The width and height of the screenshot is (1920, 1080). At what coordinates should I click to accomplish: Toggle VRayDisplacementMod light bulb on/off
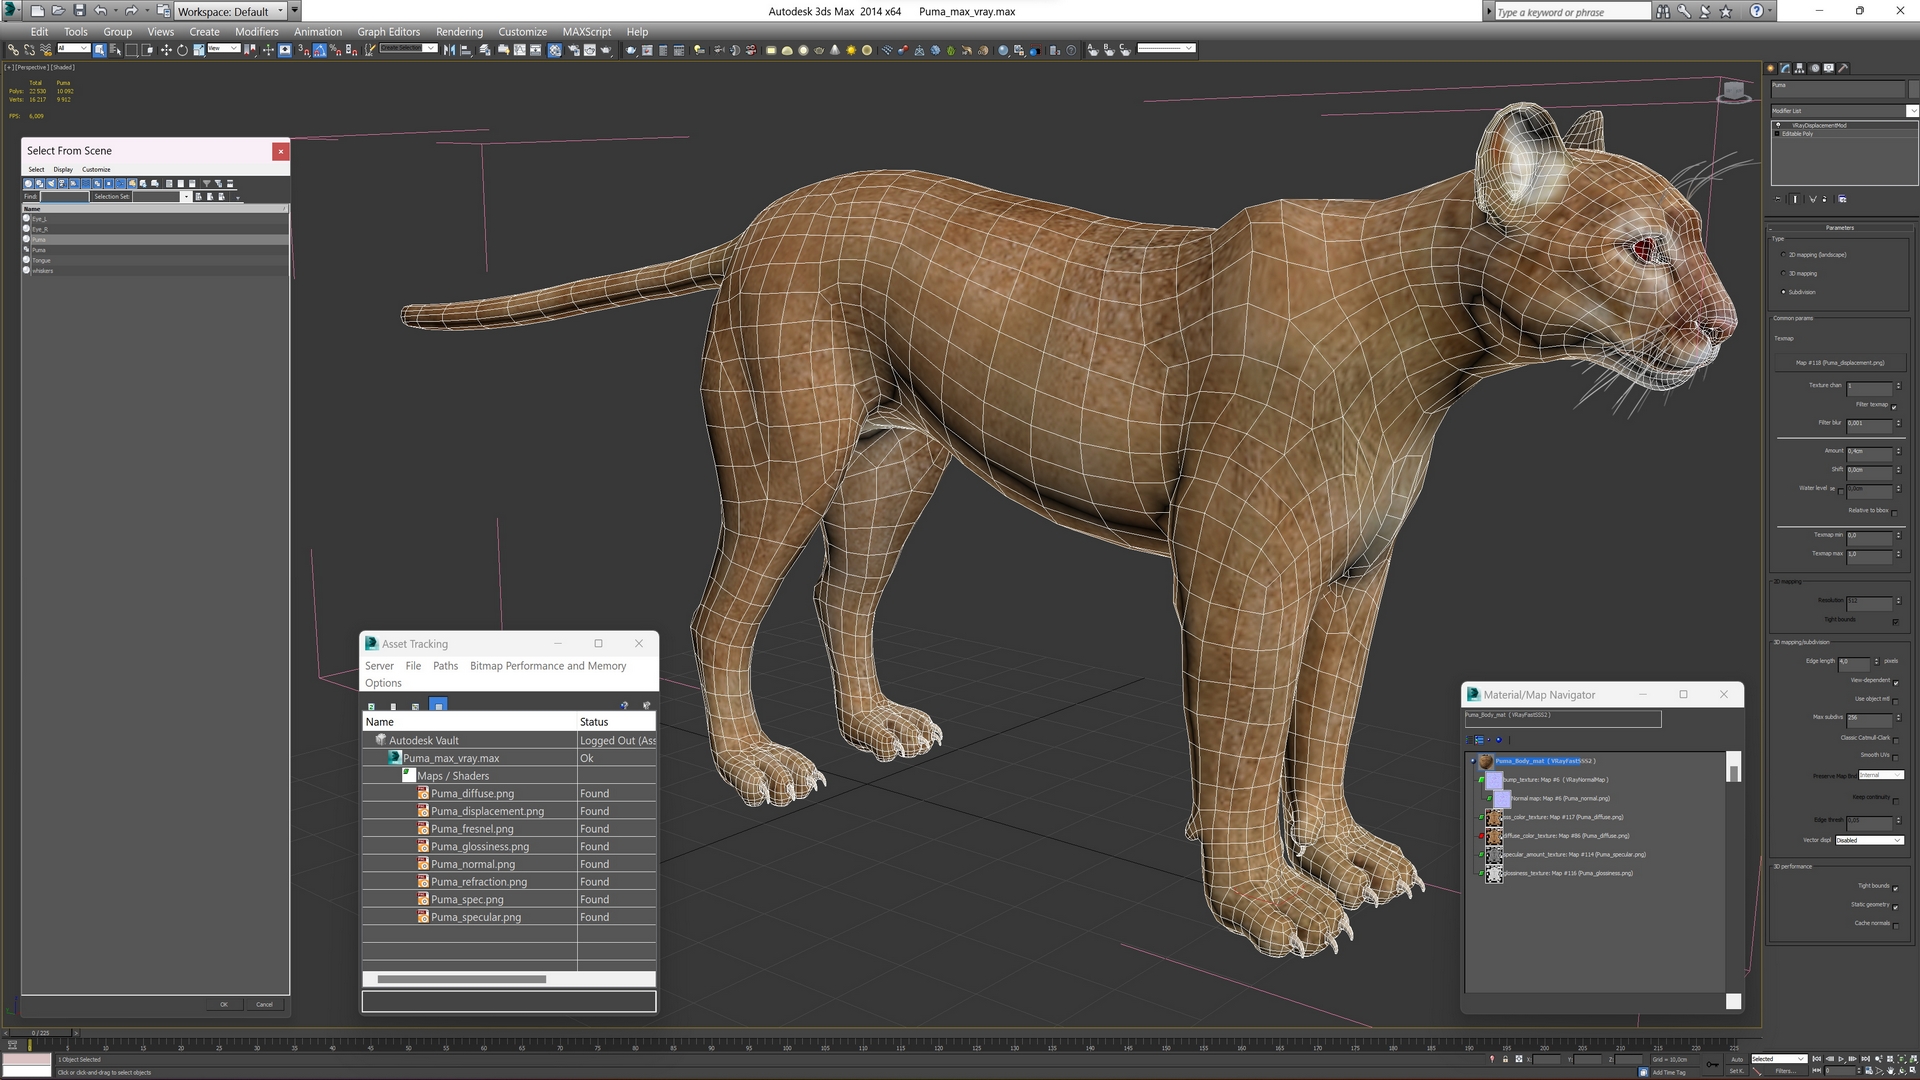pos(1778,125)
